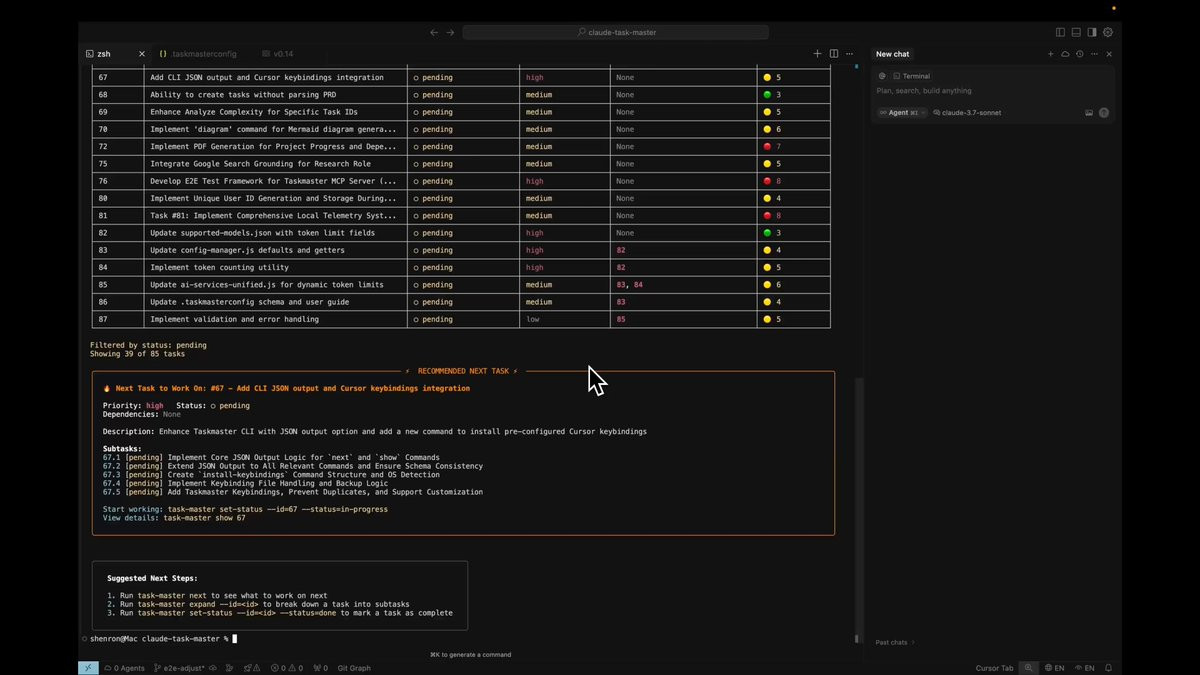This screenshot has width=1200, height=675.
Task: Click 'task-master show 67' command text
Action: (x=204, y=518)
